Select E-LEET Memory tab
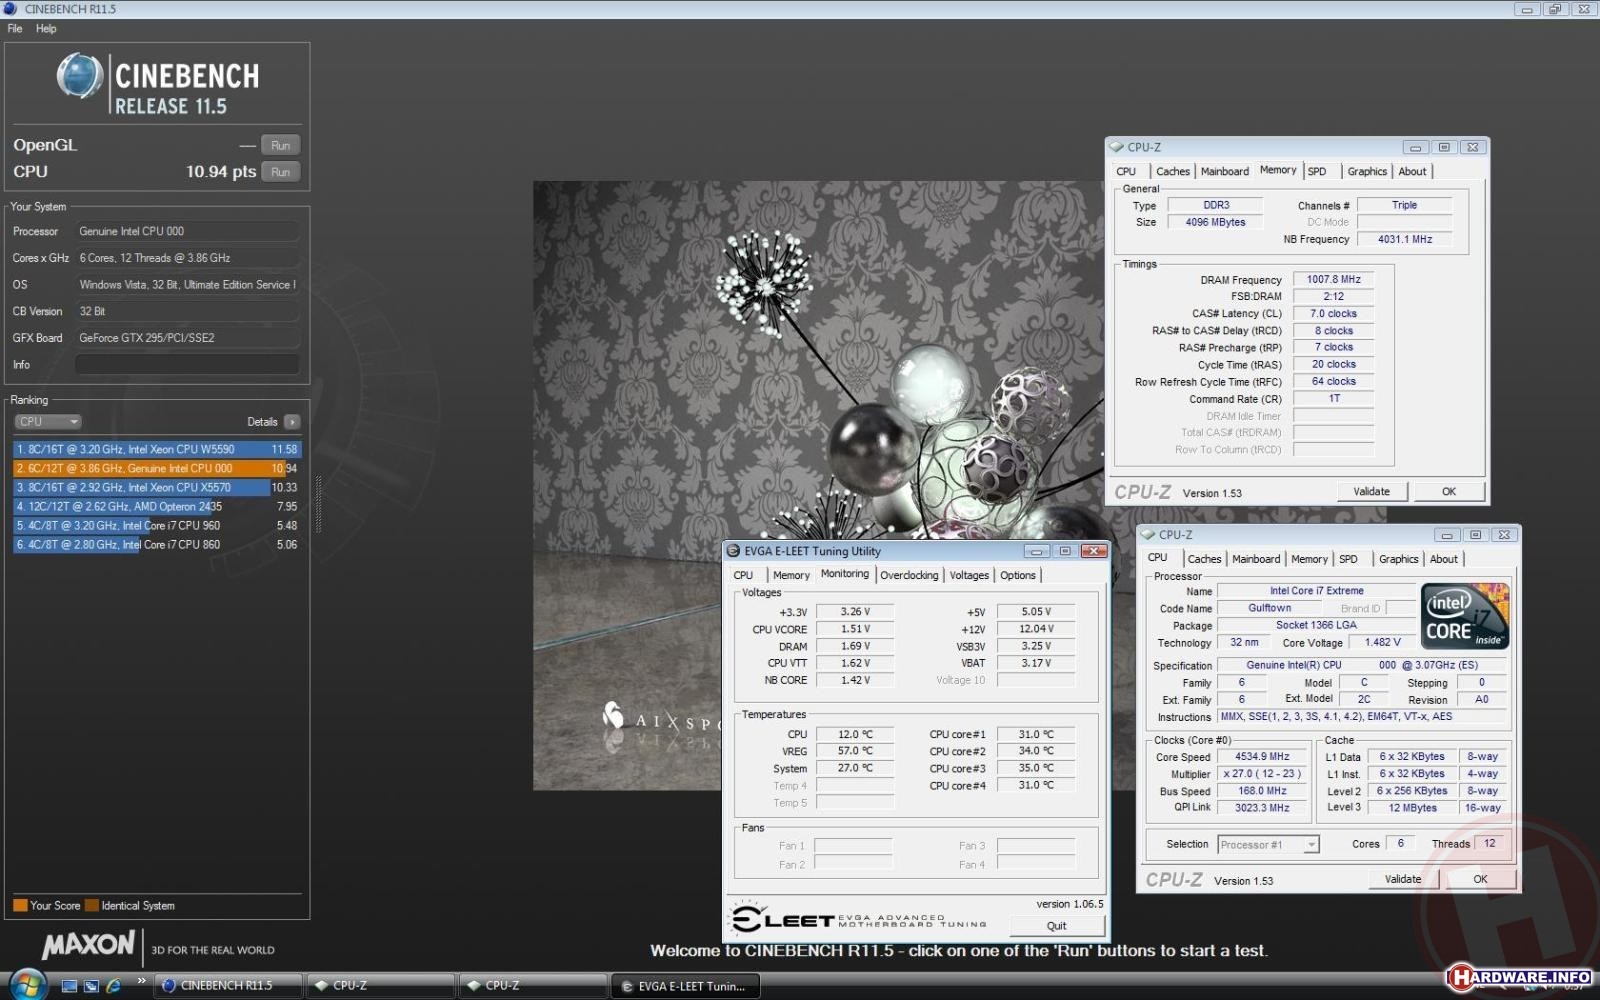1600x1000 pixels. (x=791, y=575)
